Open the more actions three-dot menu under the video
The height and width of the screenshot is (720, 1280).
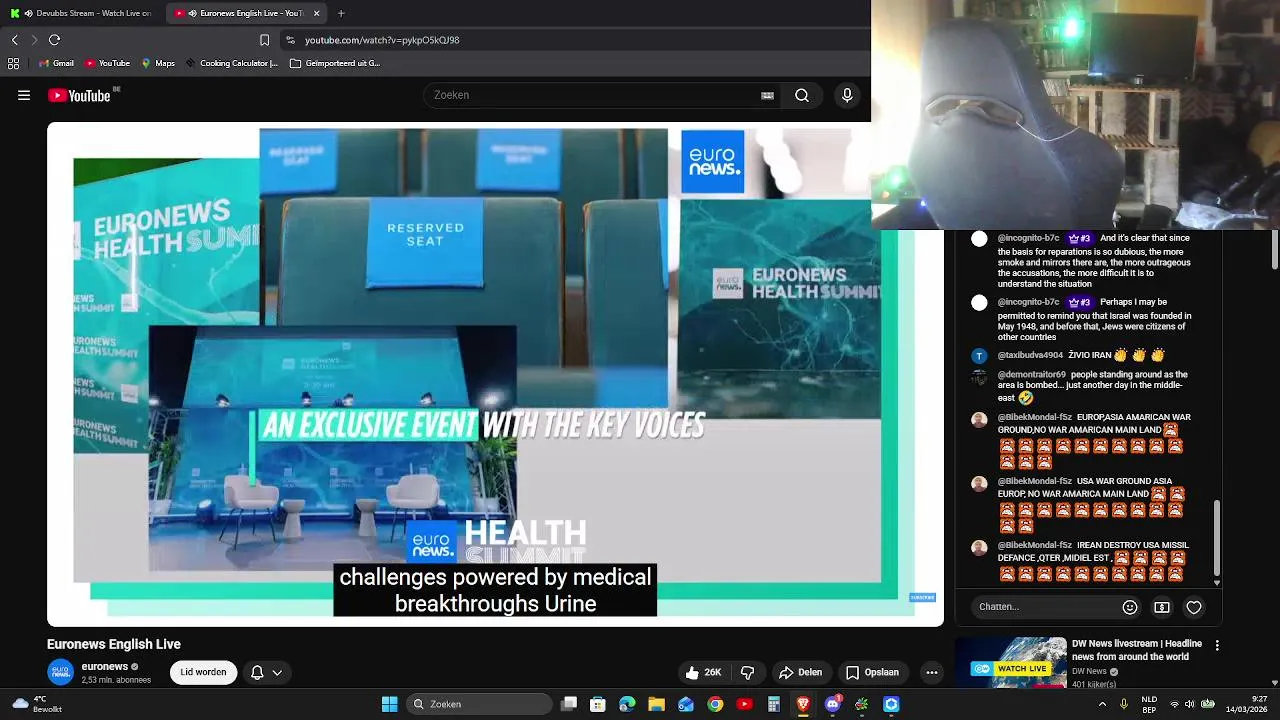click(x=932, y=672)
